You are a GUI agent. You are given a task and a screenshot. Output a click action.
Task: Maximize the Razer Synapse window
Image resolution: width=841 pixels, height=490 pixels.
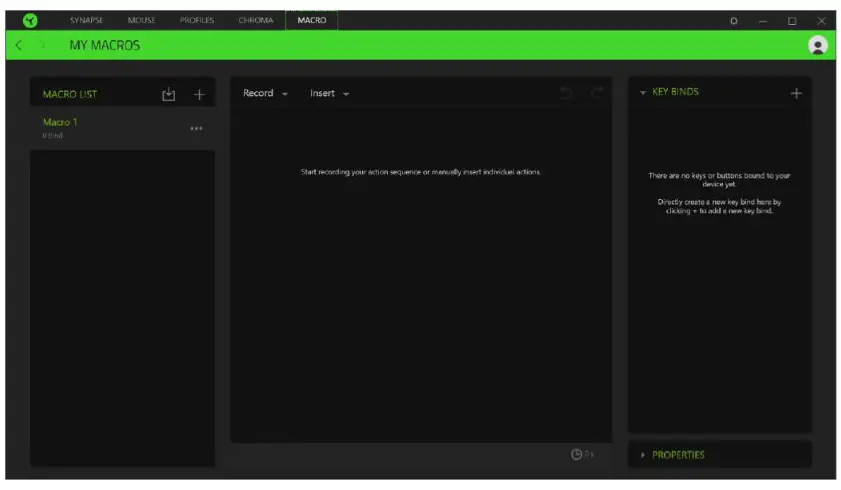coord(792,21)
